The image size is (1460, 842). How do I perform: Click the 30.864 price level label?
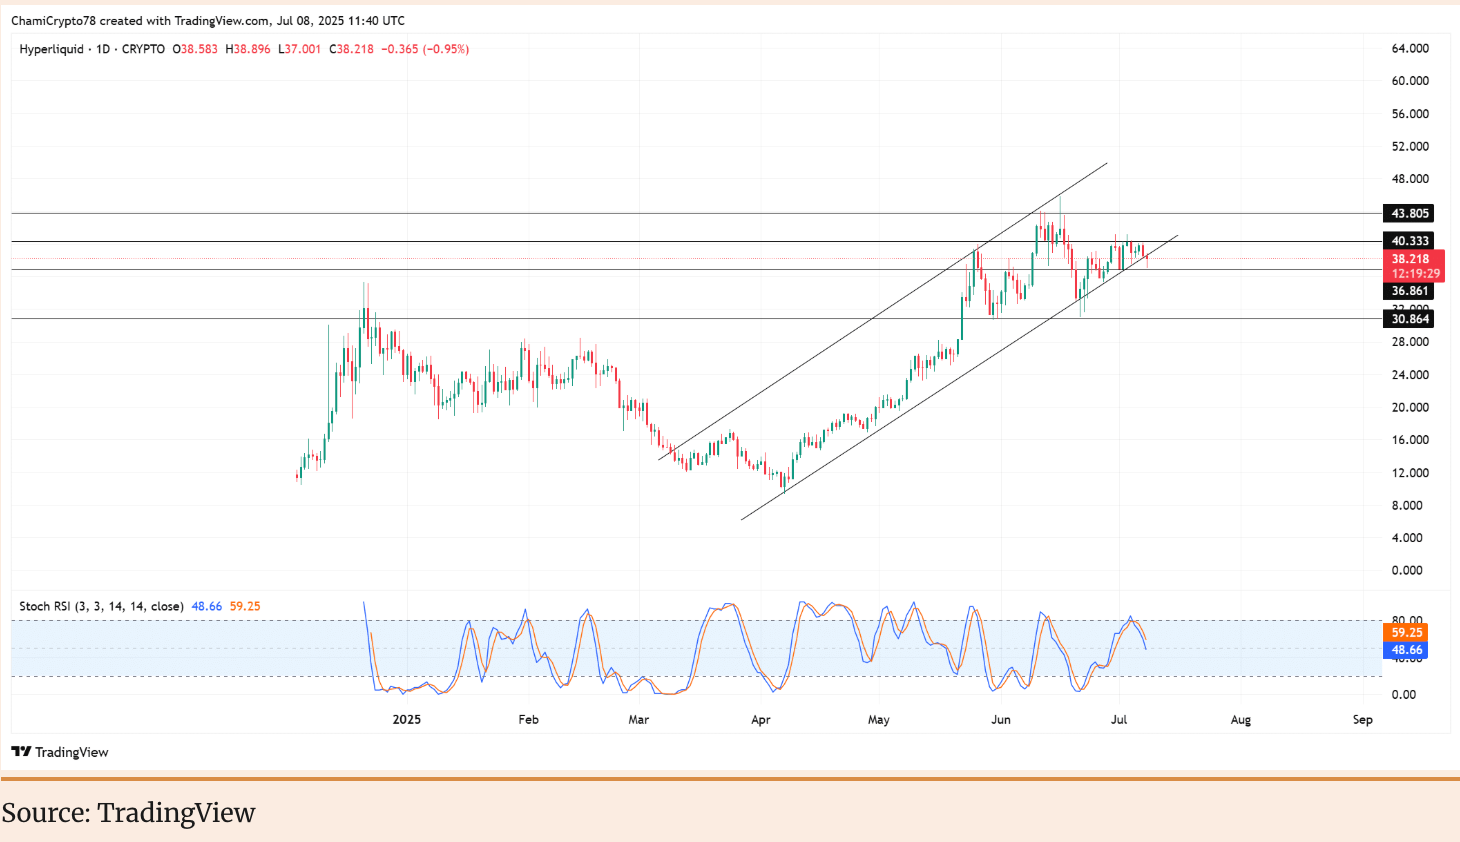tap(1409, 319)
